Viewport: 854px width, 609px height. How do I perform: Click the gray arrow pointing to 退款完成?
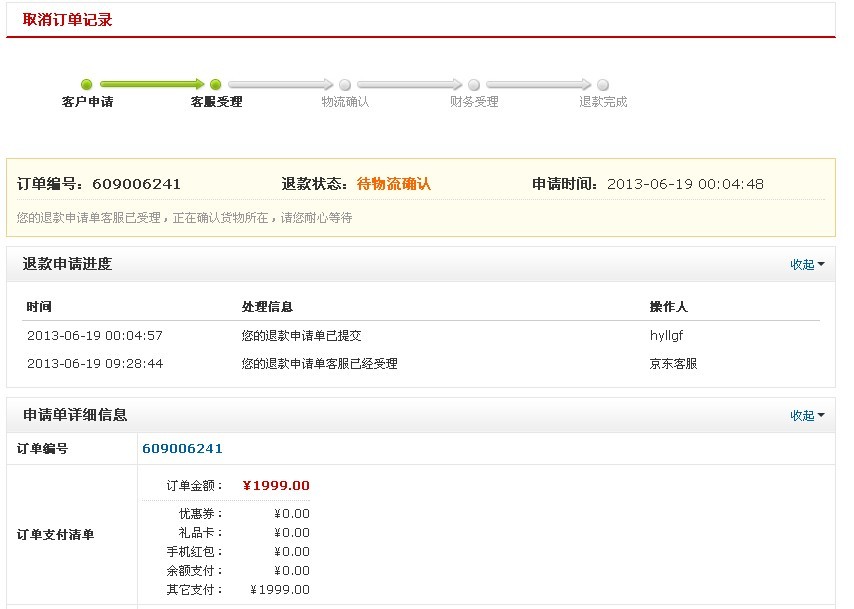(540, 86)
